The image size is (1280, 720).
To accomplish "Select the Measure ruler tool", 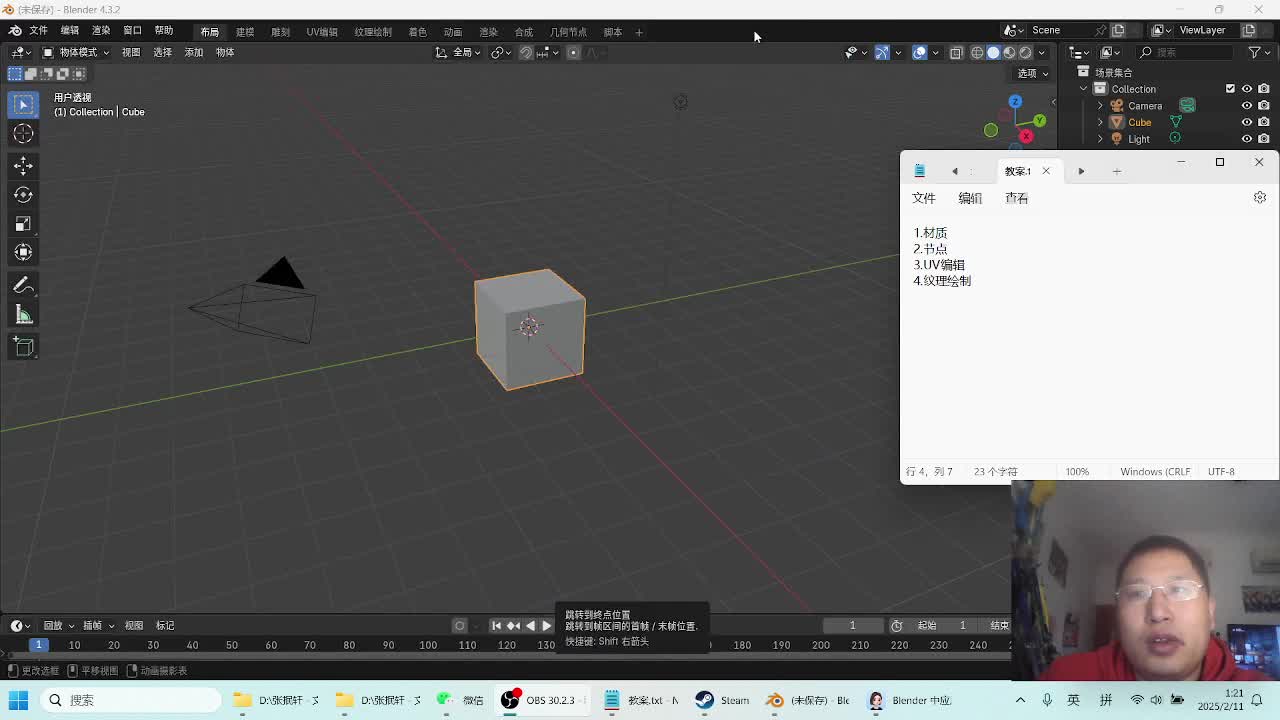I will (x=23, y=316).
